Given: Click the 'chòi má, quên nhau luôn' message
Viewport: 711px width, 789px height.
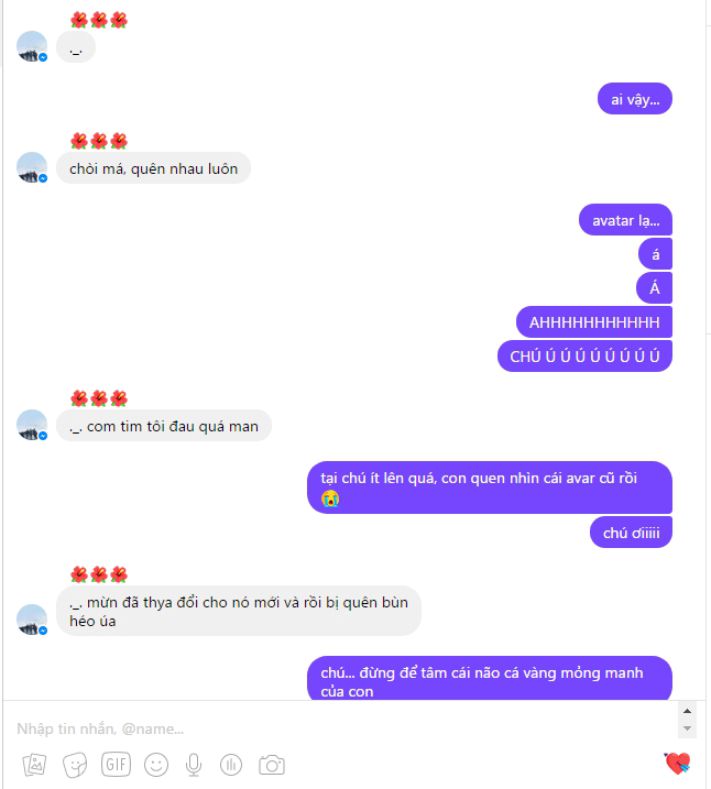Looking at the screenshot, I should pyautogui.click(x=153, y=169).
